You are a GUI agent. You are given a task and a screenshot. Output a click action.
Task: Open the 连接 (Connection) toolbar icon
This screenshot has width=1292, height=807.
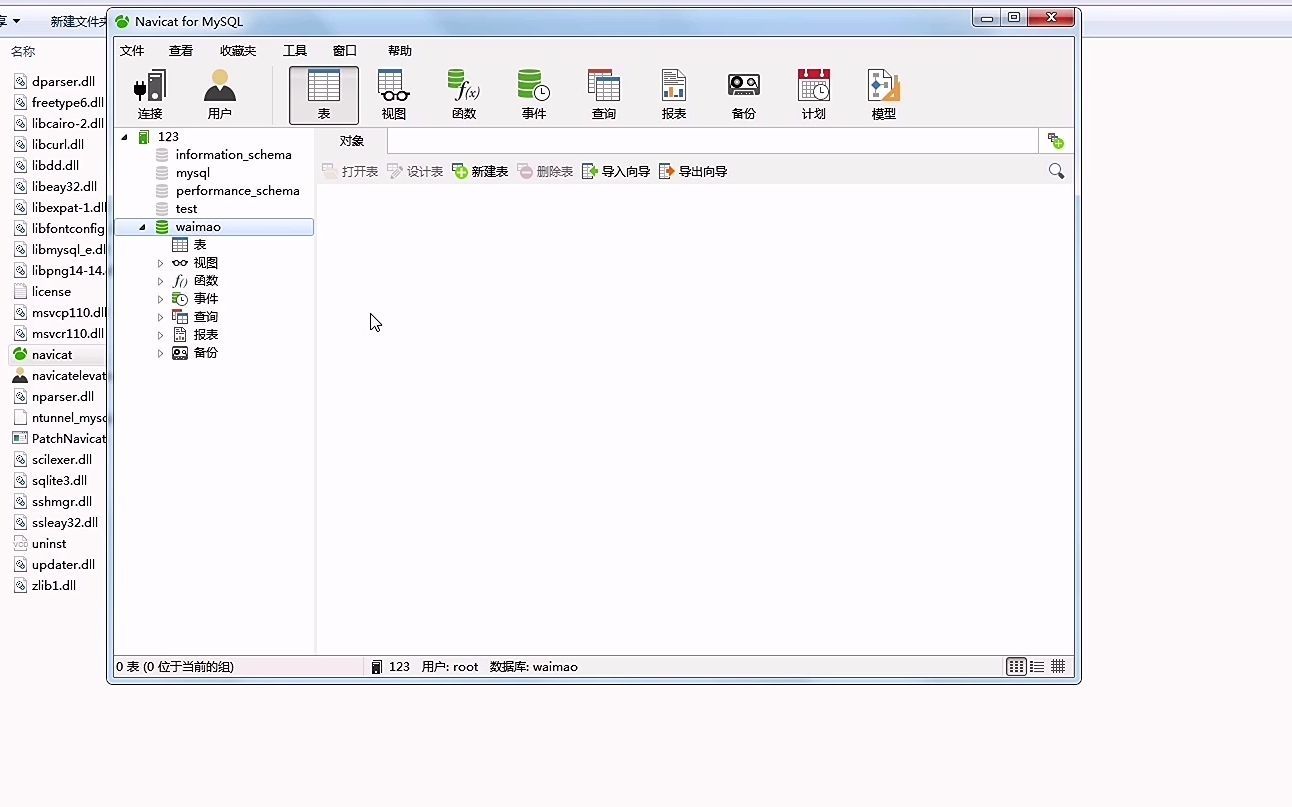click(150, 95)
